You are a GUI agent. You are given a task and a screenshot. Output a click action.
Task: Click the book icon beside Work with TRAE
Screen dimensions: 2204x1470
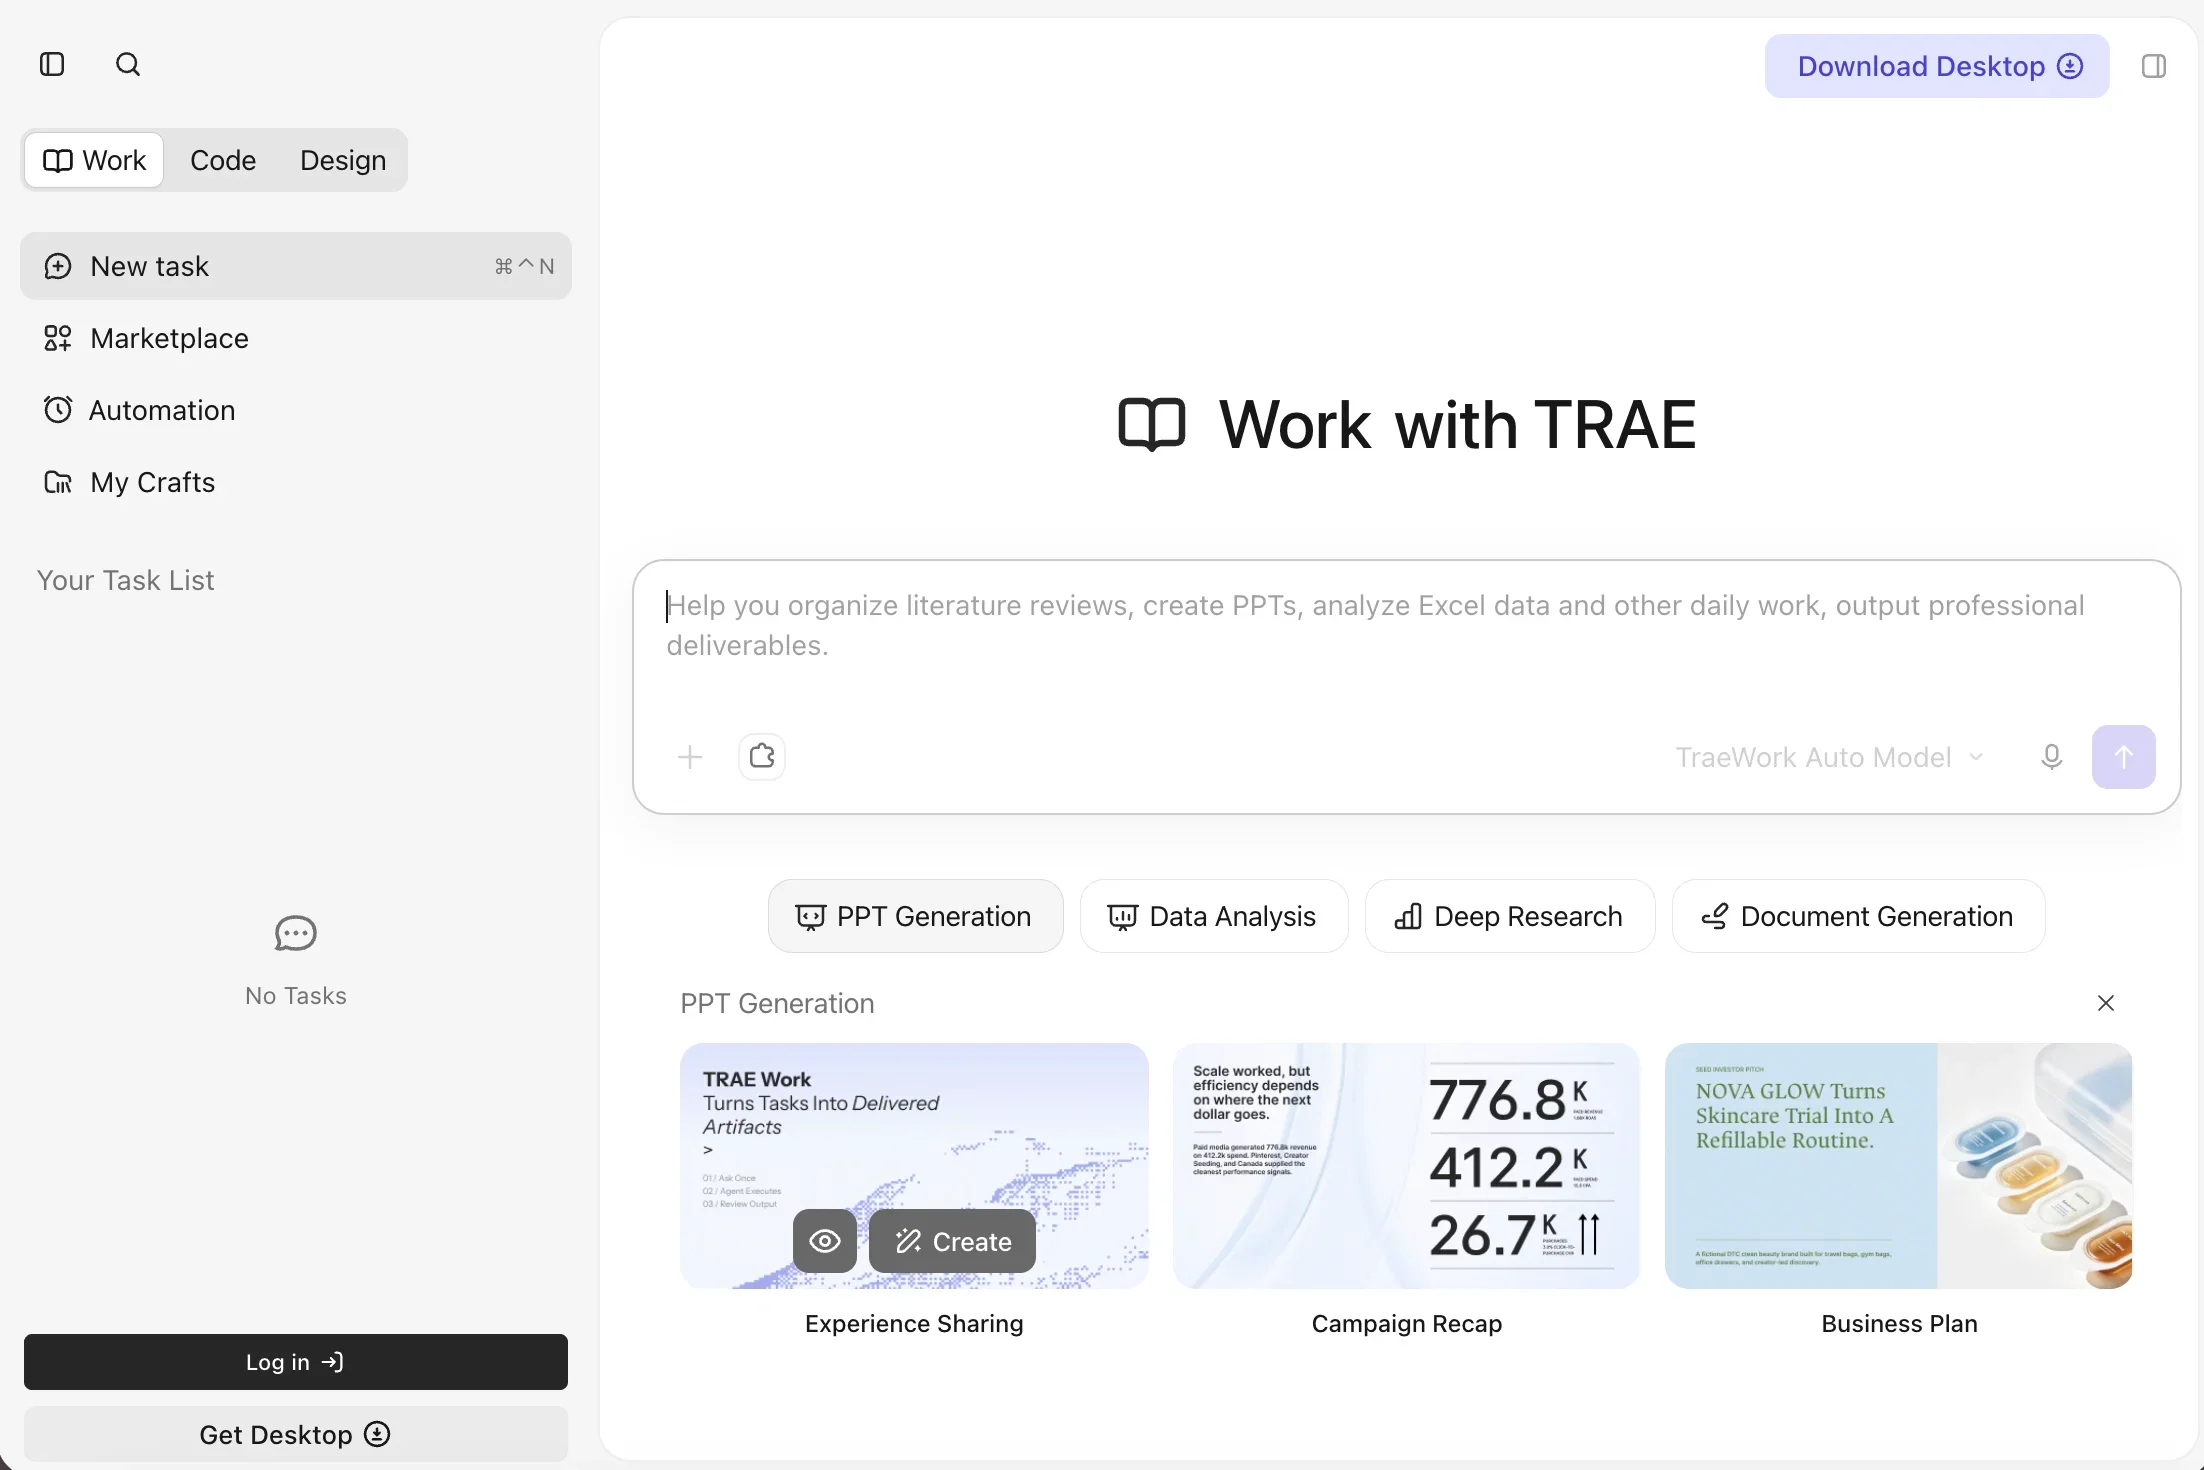click(x=1152, y=425)
